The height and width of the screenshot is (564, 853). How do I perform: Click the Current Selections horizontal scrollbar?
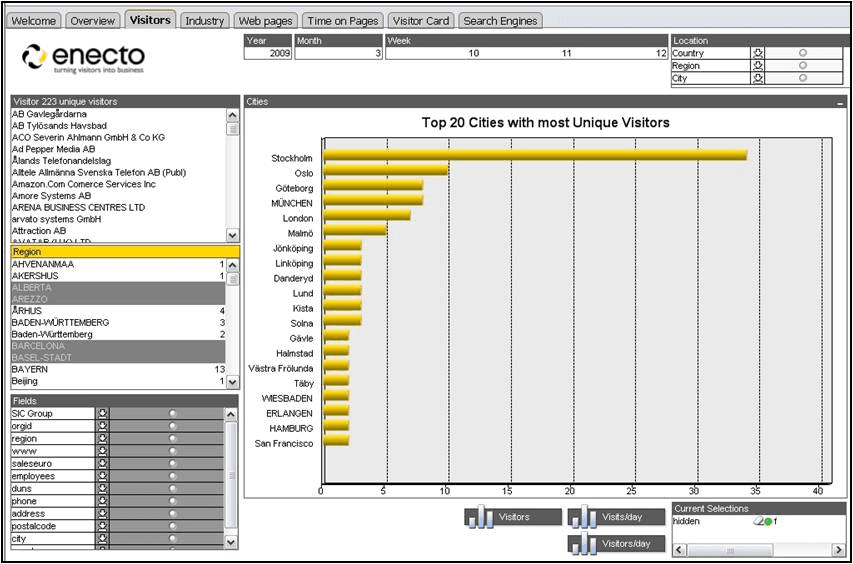click(x=759, y=550)
